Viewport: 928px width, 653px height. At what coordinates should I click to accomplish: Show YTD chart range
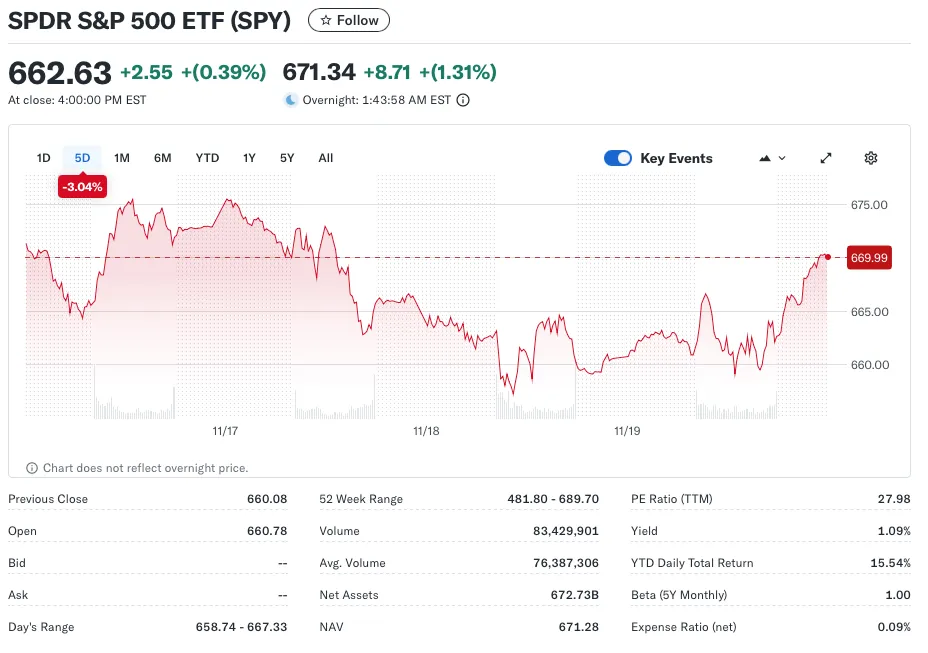[207, 158]
